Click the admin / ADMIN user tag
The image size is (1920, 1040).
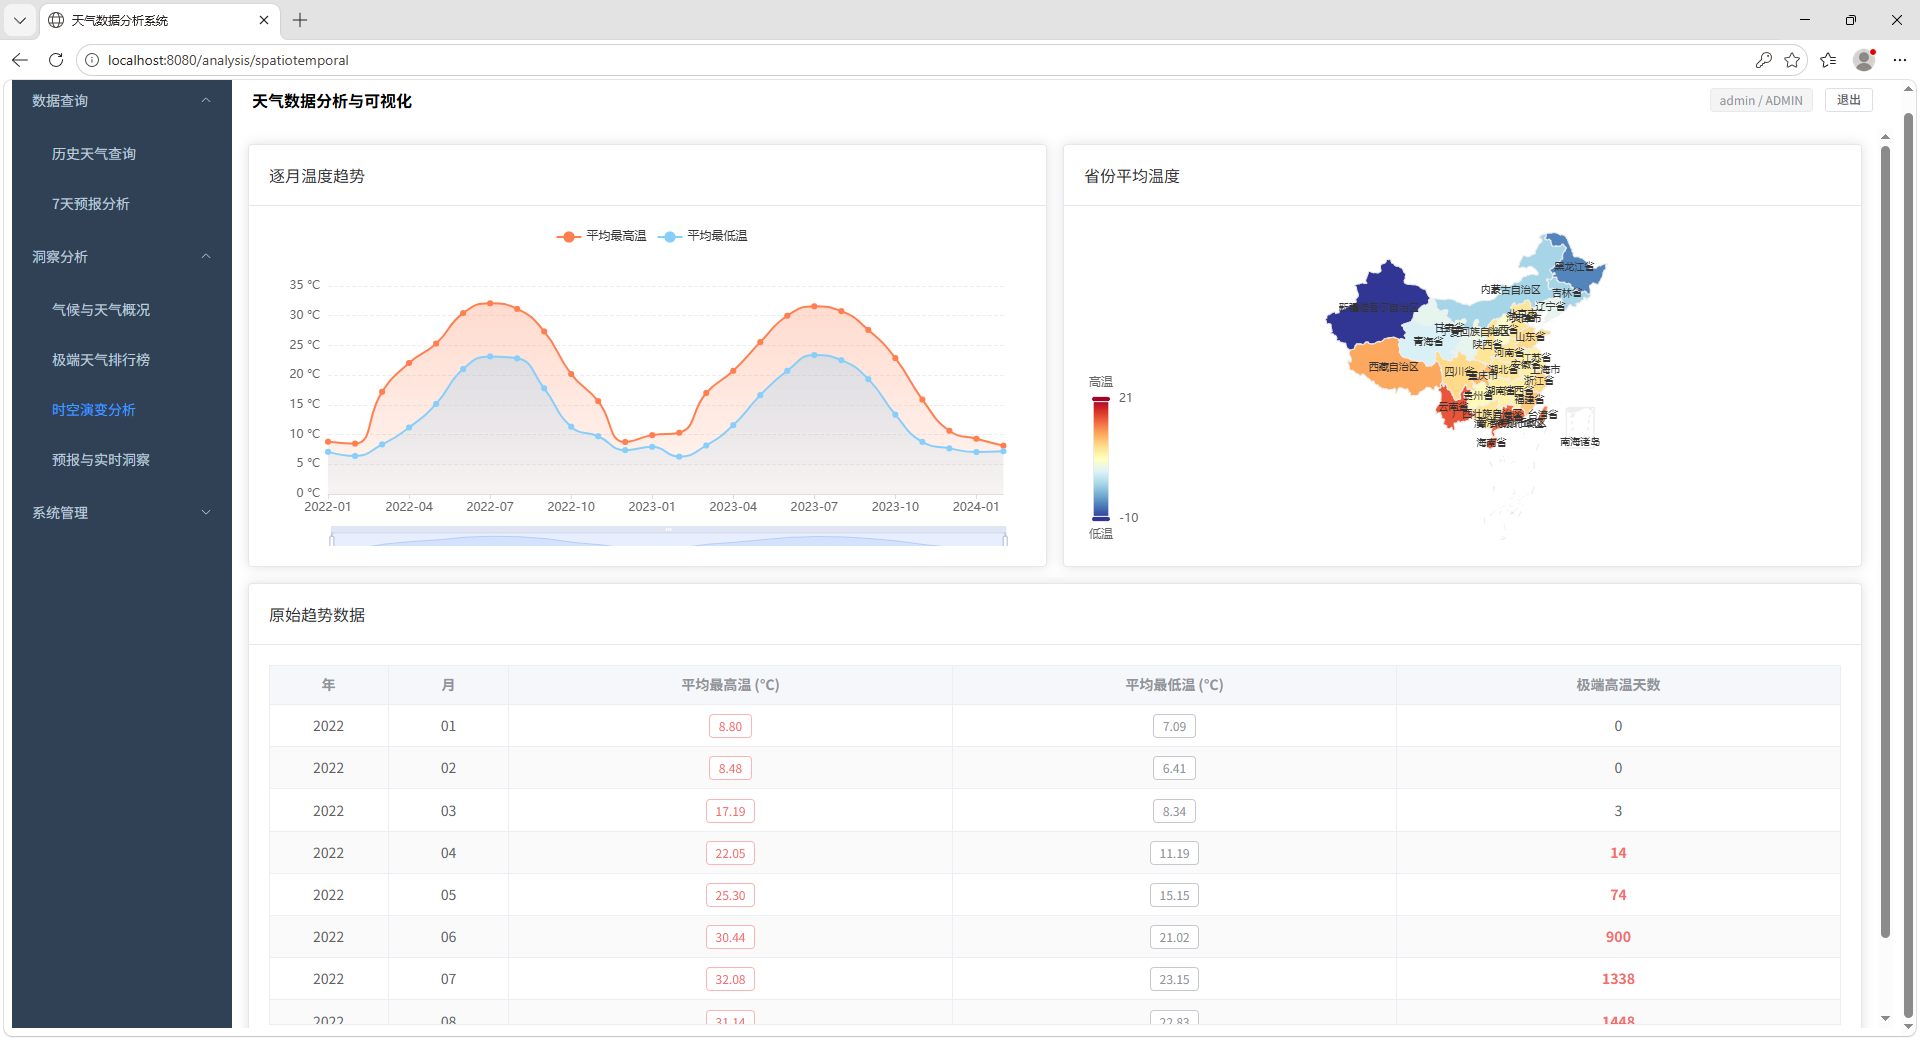point(1760,100)
